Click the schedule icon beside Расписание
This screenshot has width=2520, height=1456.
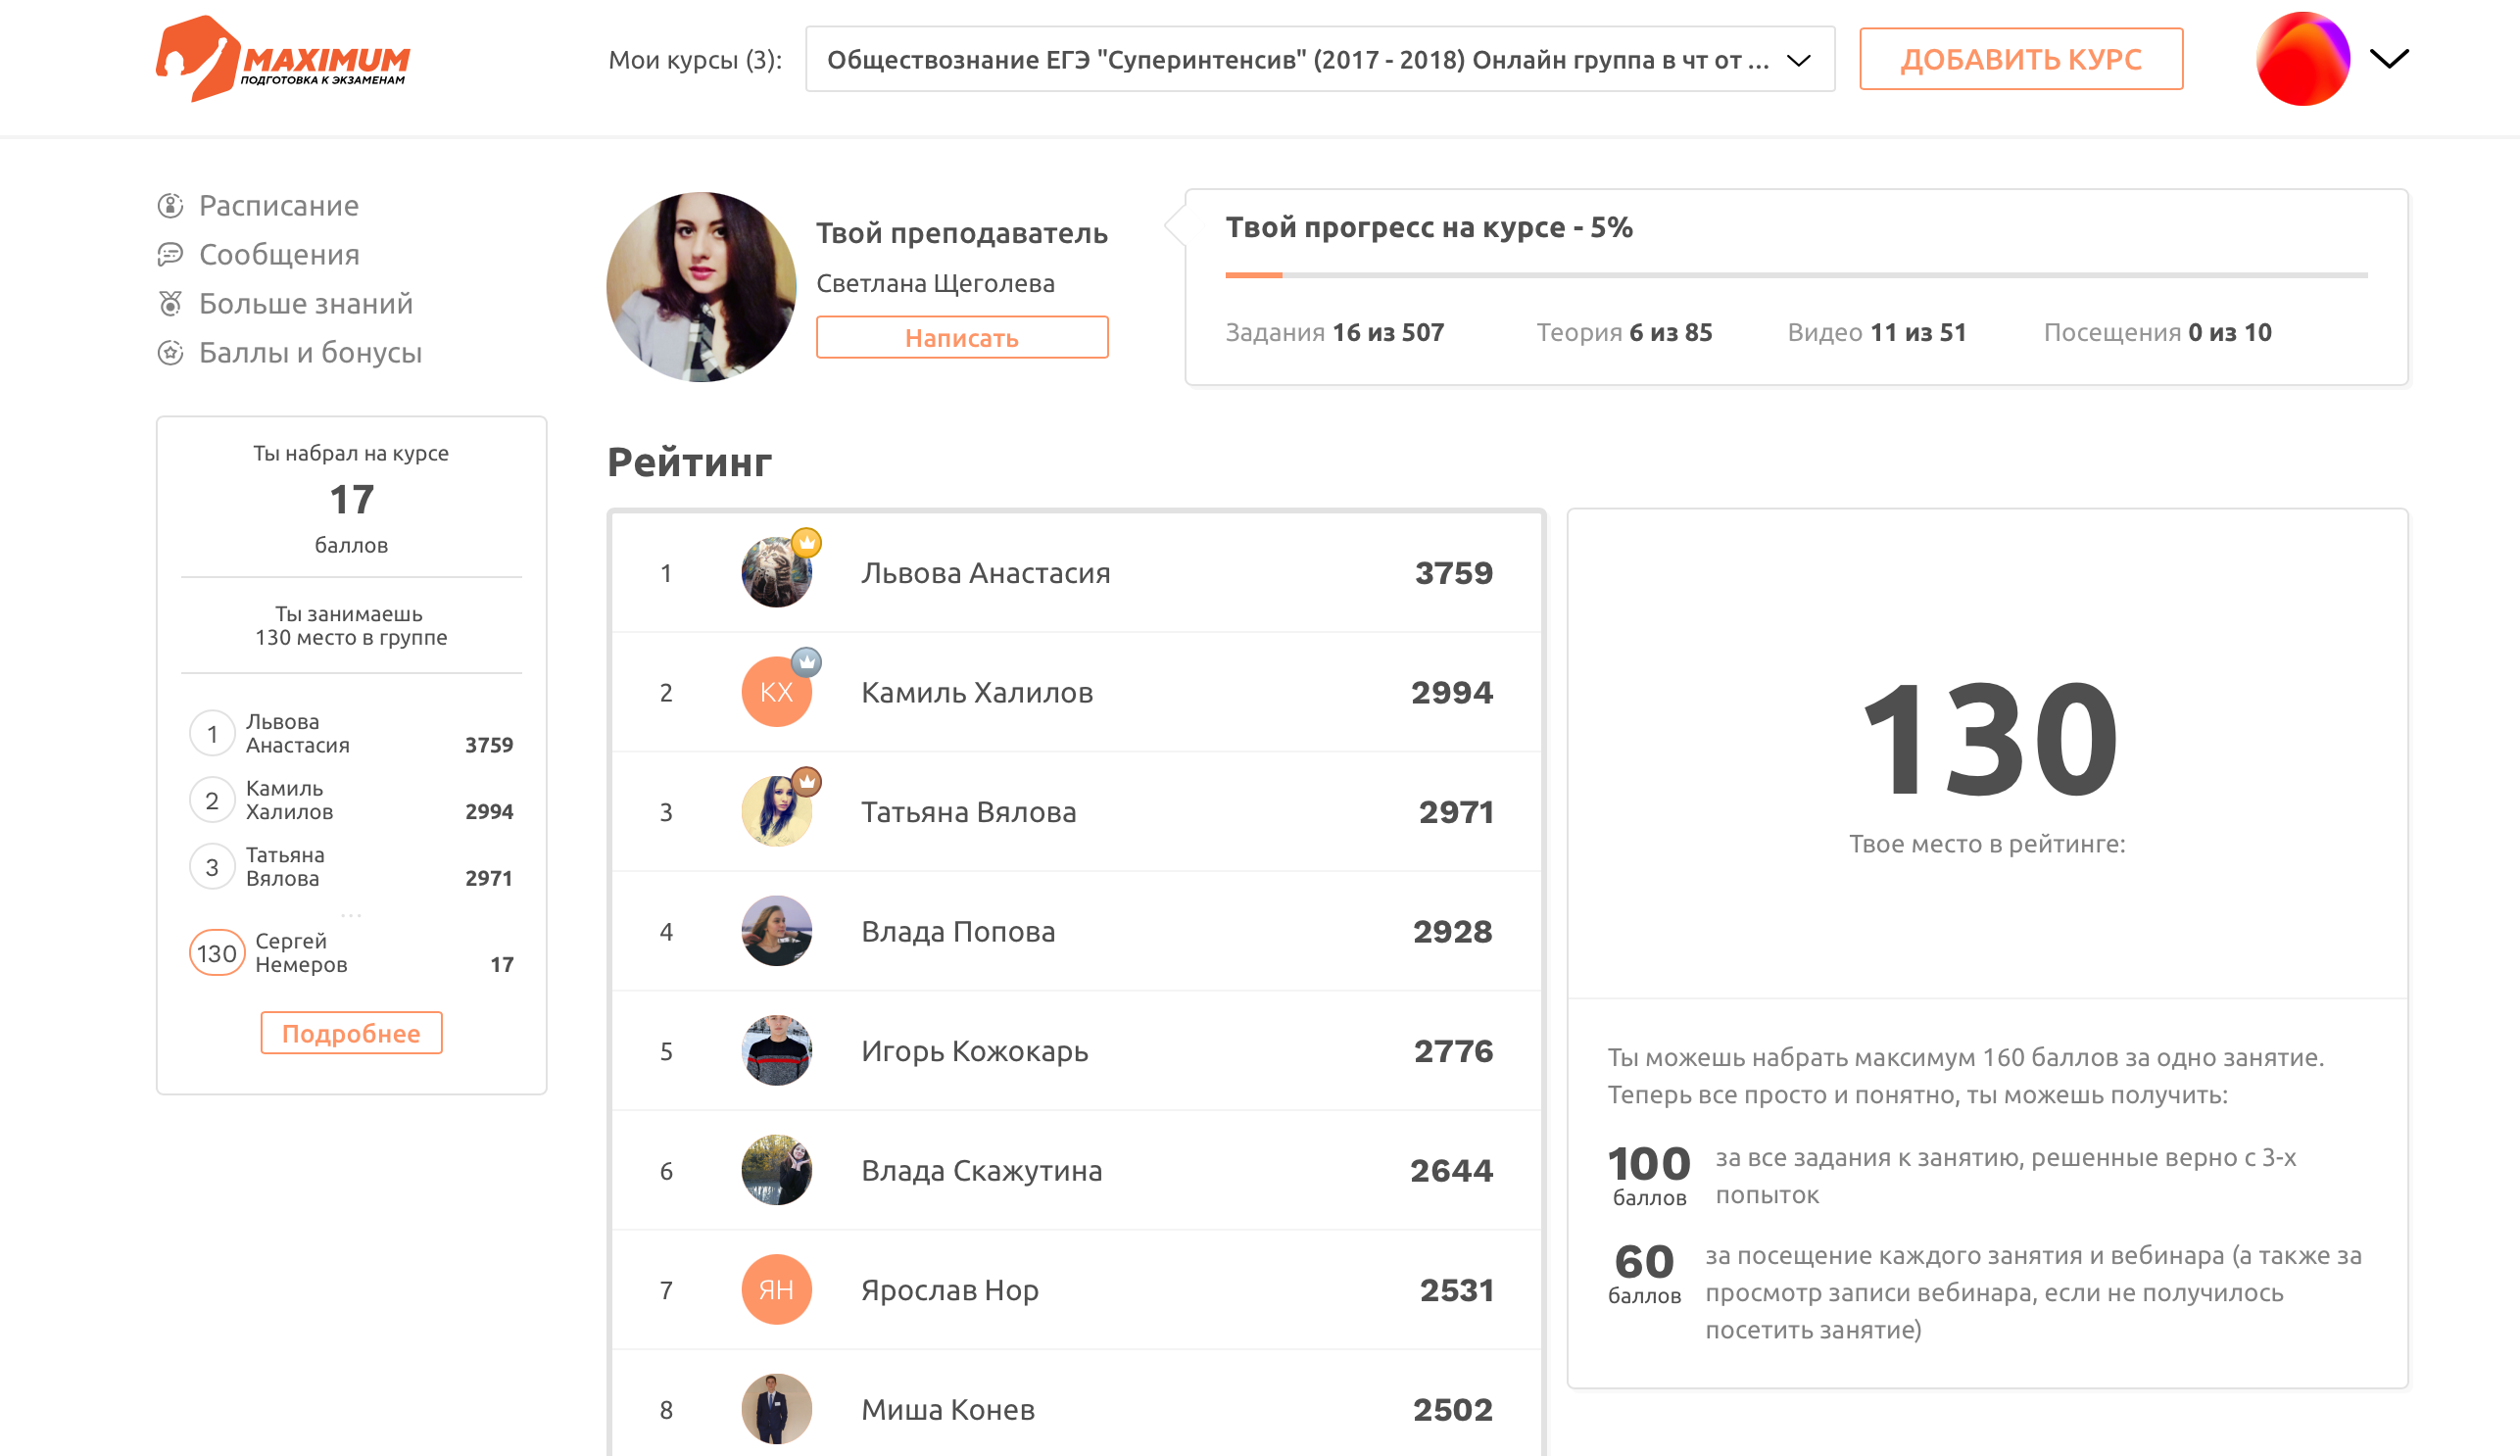pos(170,205)
